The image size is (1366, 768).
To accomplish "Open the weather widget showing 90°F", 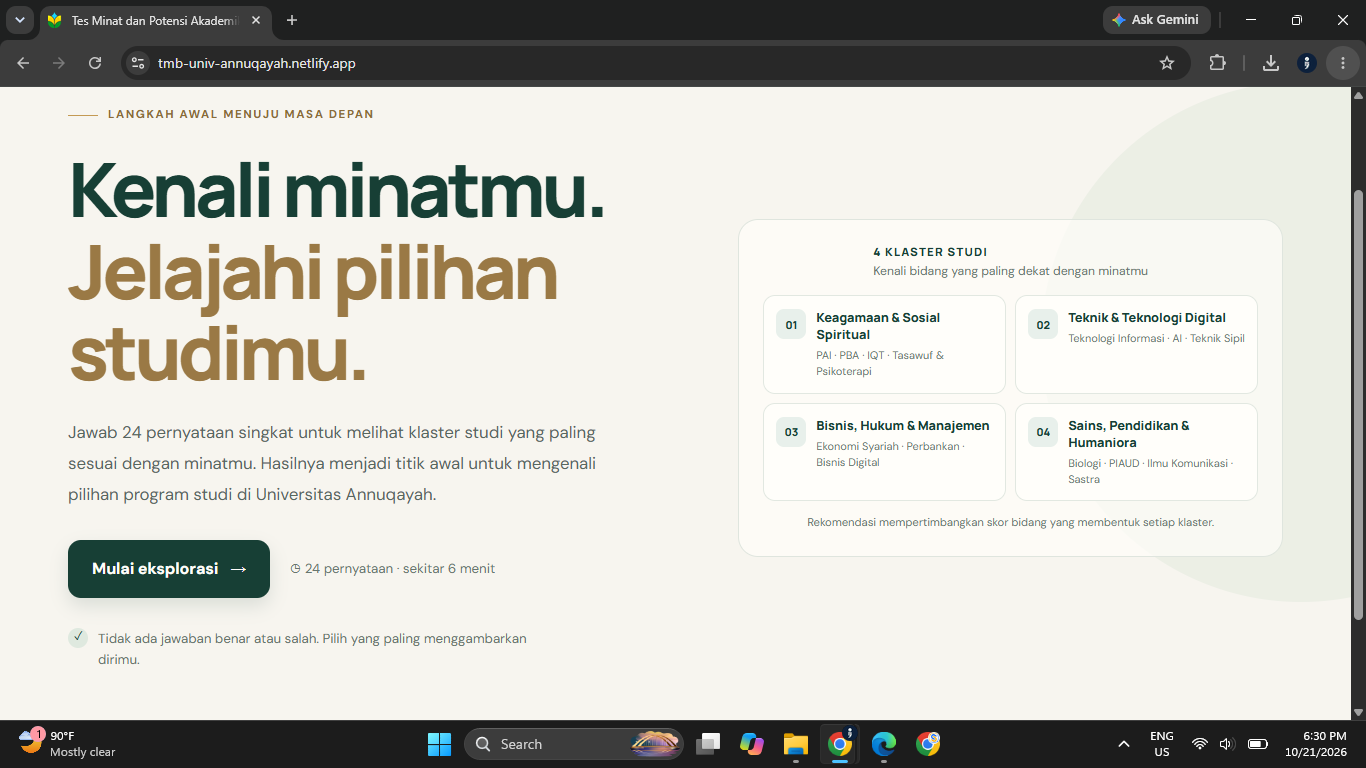I will (x=68, y=744).
